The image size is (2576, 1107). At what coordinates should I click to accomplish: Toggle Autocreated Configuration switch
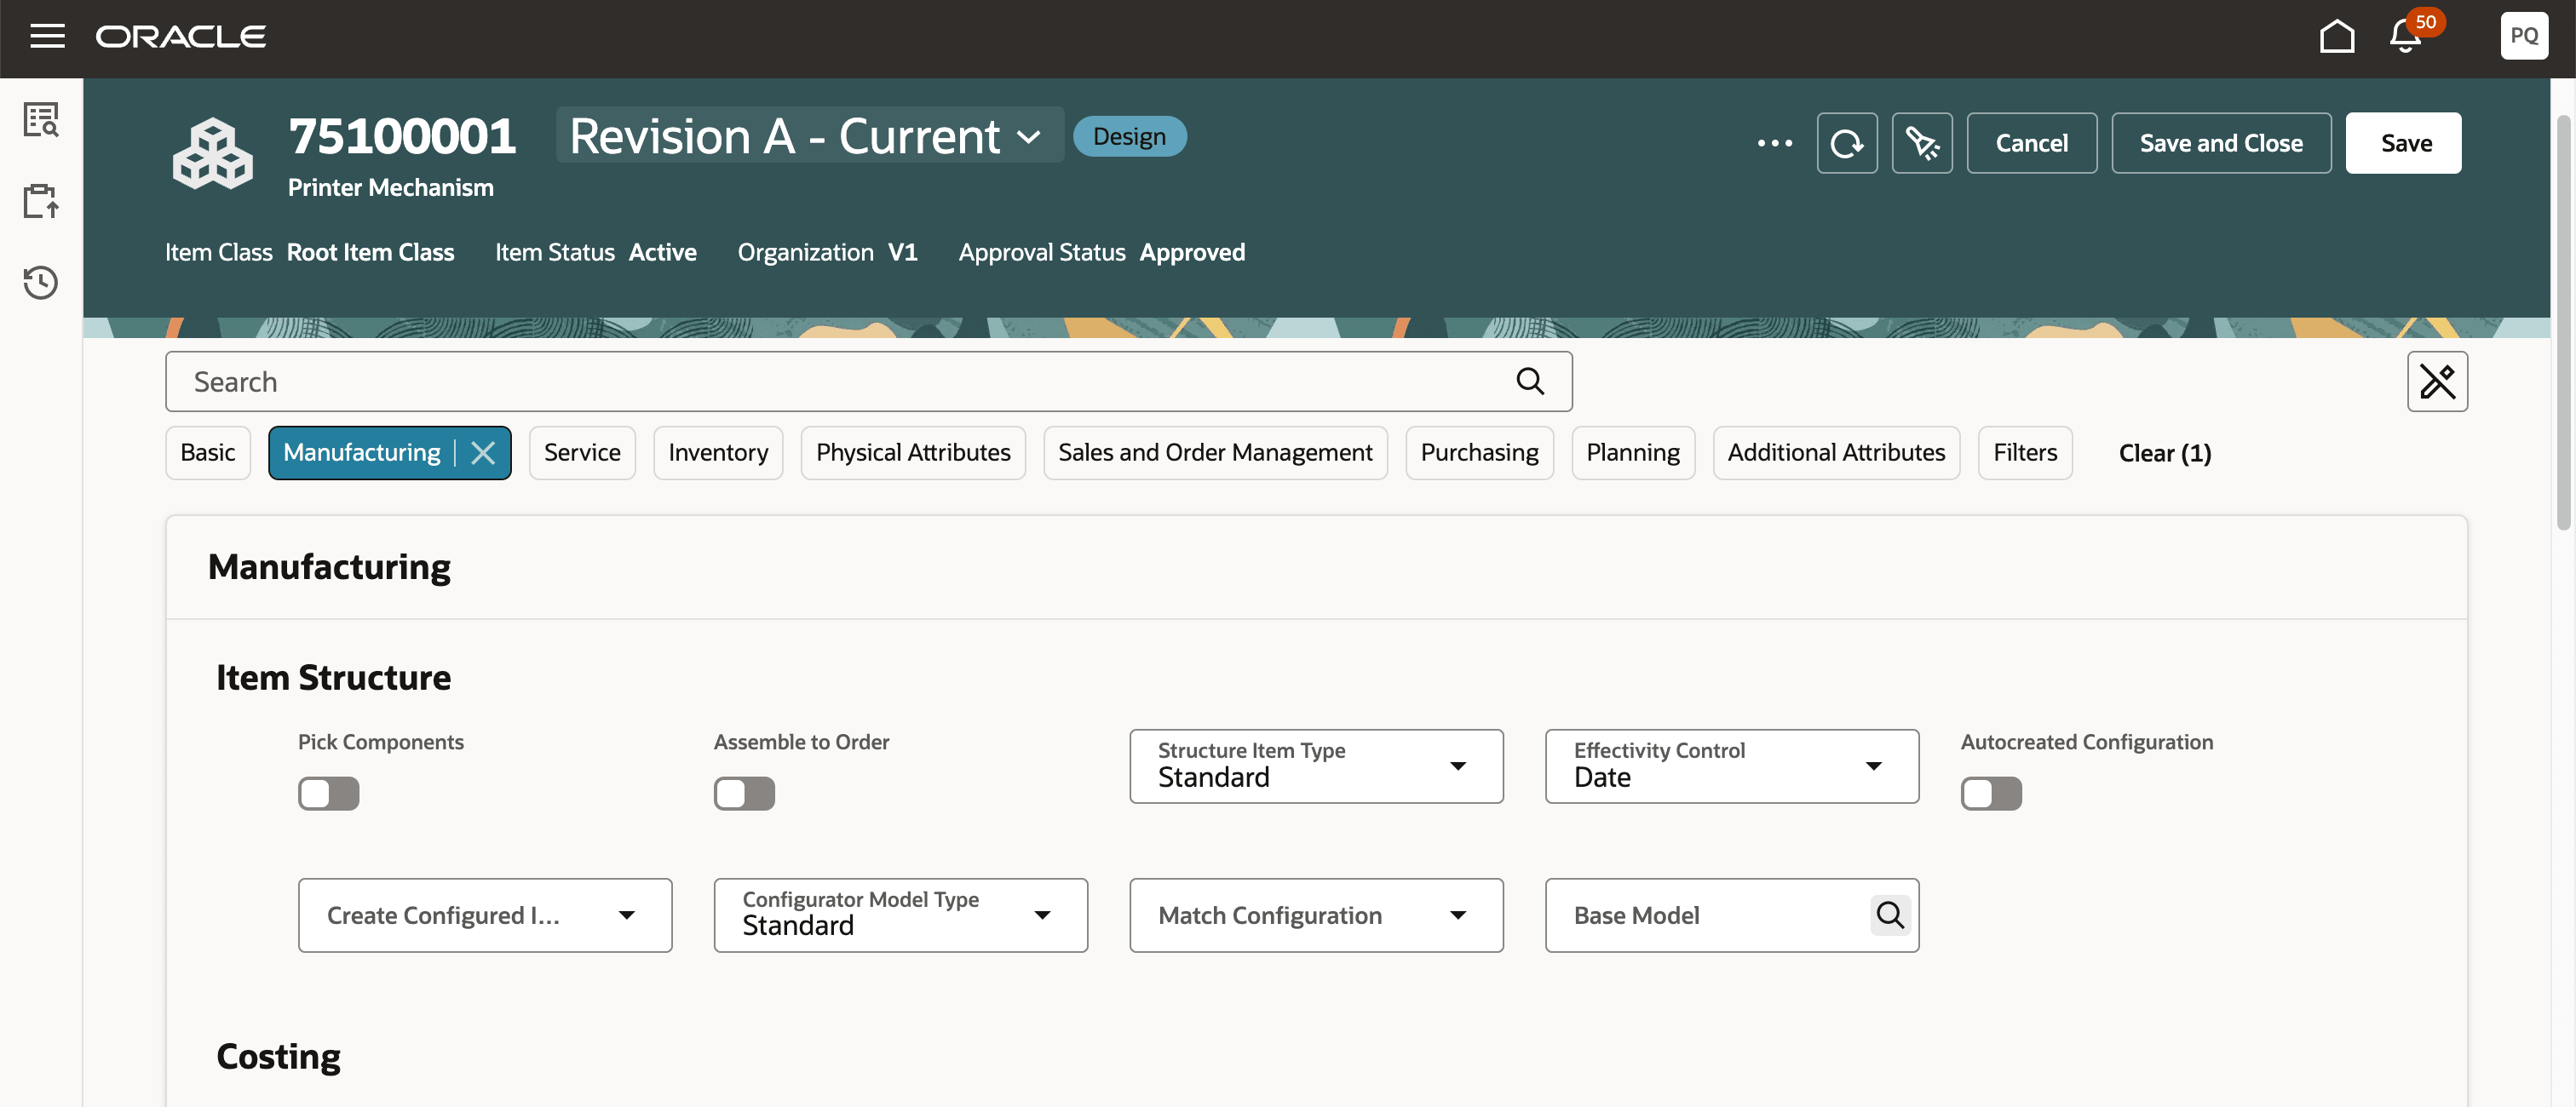[x=1990, y=793]
